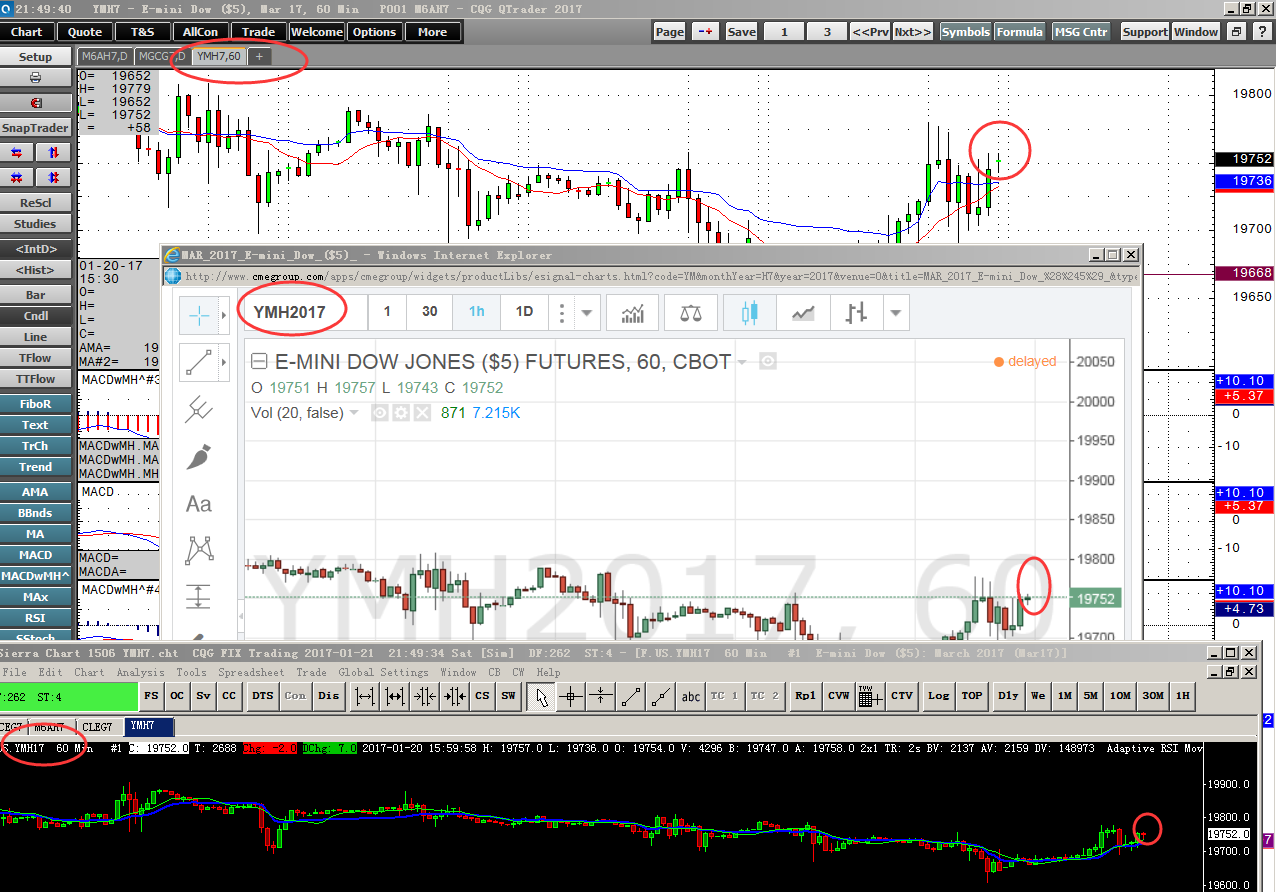Toggle the Cndl chart type in CQG sidebar
The width and height of the screenshot is (1276, 892).
point(36,316)
